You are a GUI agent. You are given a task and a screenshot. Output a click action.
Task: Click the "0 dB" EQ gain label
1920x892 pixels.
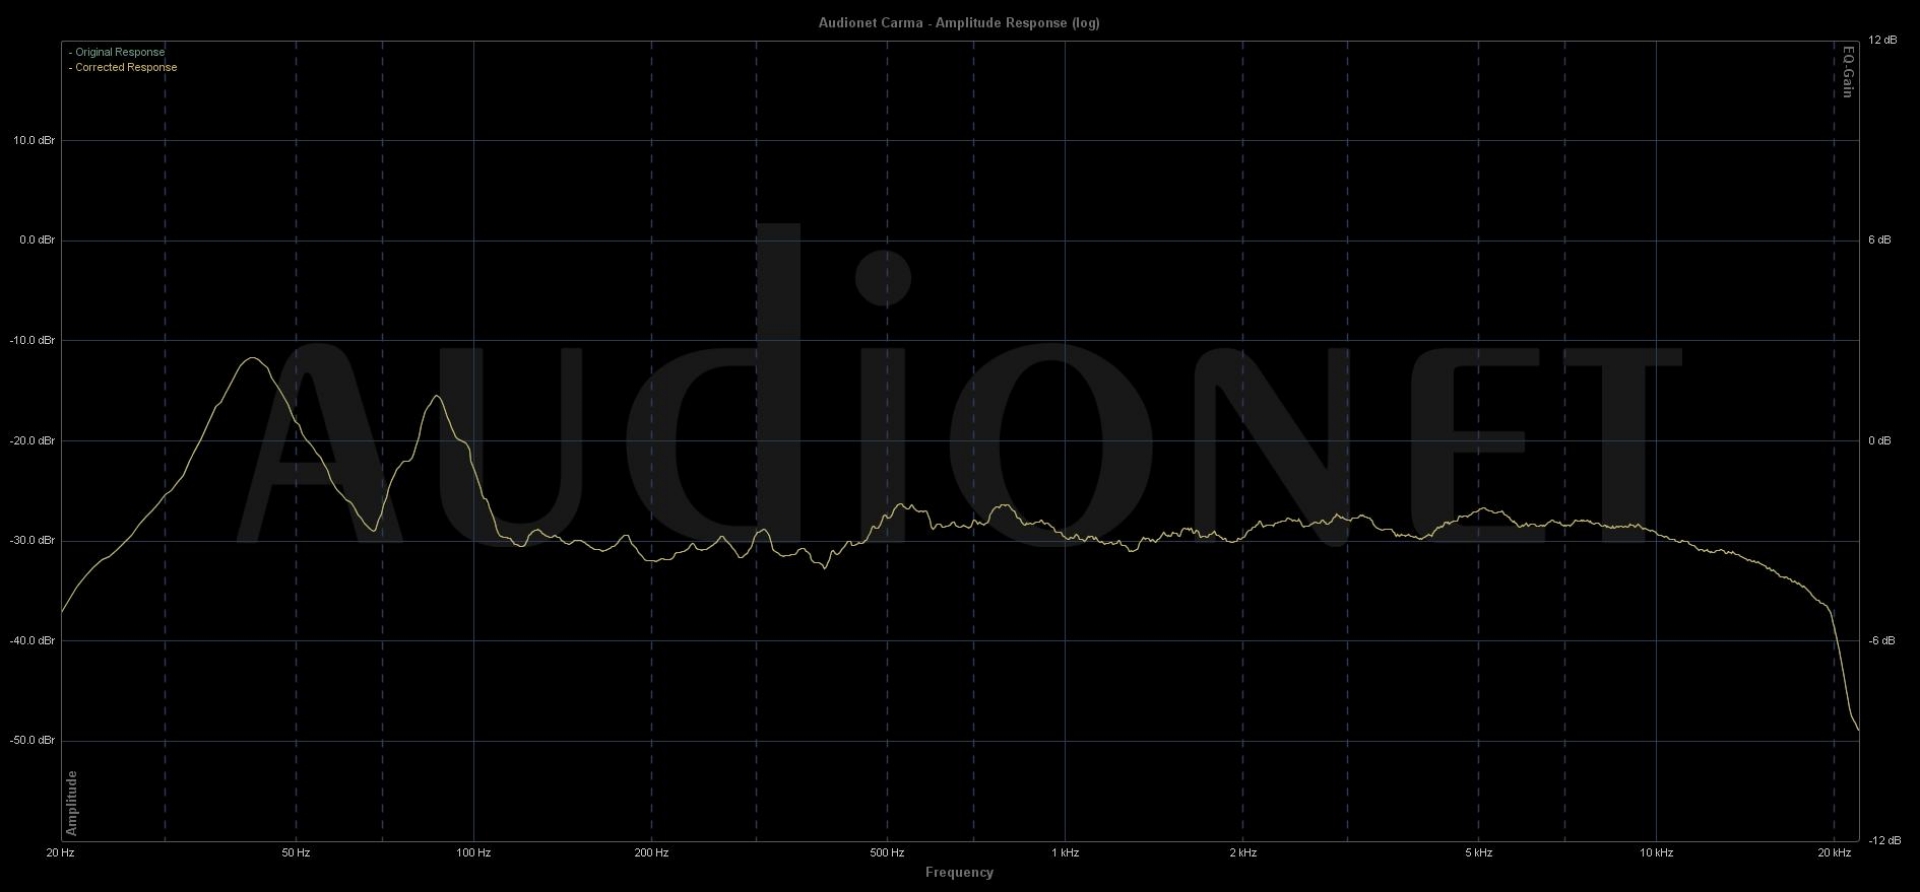(1880, 440)
